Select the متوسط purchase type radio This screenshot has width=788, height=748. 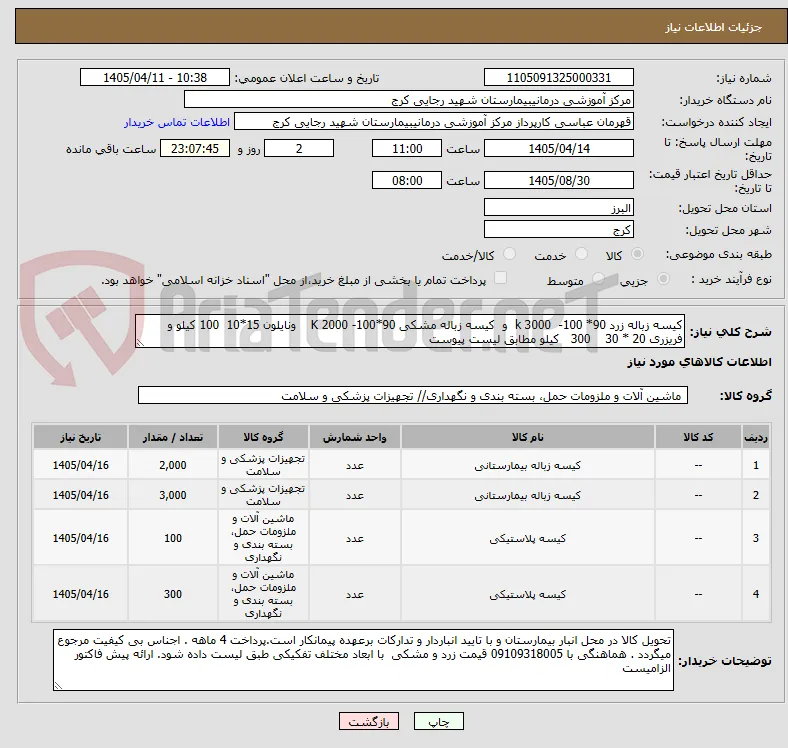click(x=598, y=278)
